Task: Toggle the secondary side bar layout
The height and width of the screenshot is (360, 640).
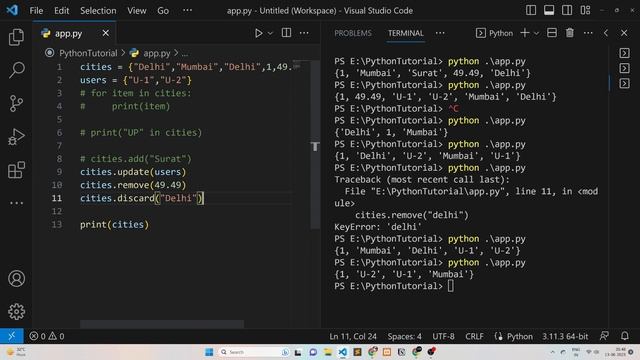Action: (x=567, y=10)
